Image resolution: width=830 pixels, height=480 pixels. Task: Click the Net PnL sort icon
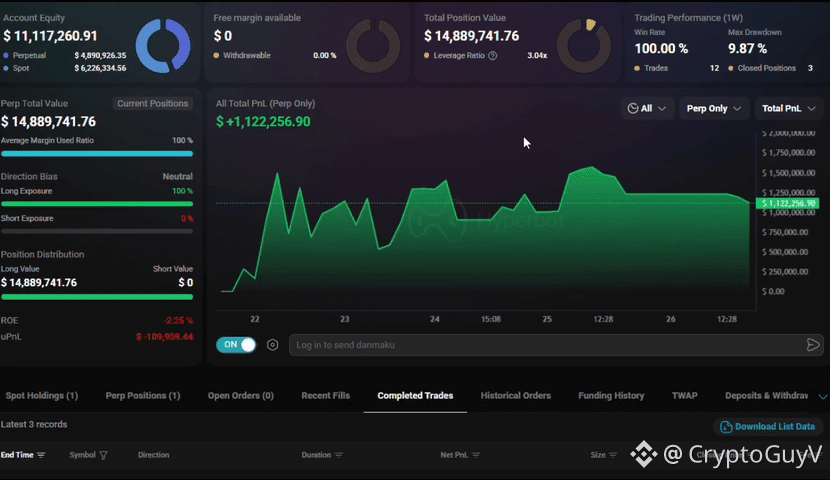pyautogui.click(x=476, y=455)
